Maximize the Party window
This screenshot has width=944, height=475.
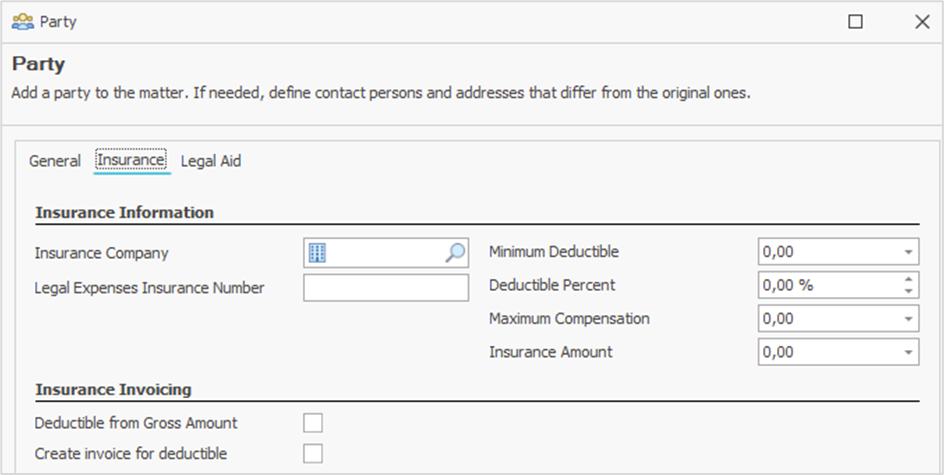tap(855, 21)
